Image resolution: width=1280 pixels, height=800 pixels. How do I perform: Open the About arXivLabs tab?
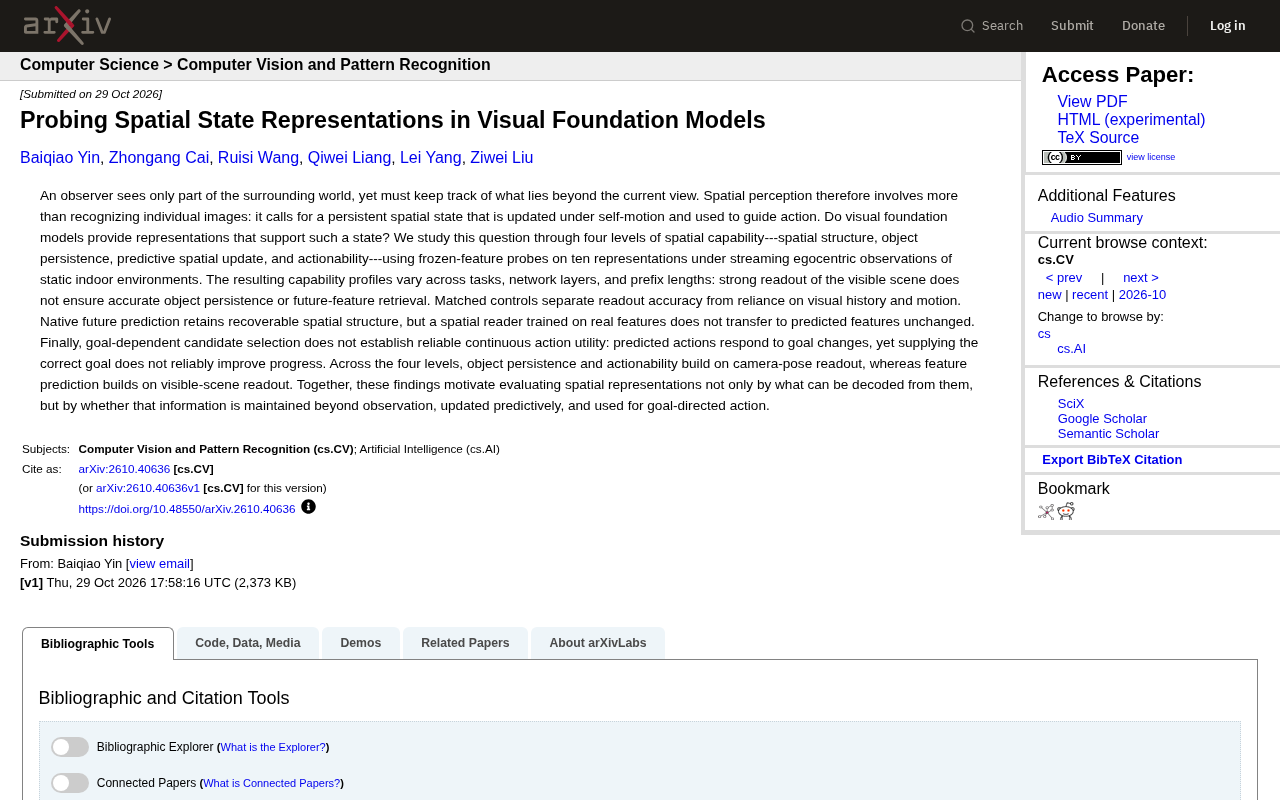pos(598,643)
